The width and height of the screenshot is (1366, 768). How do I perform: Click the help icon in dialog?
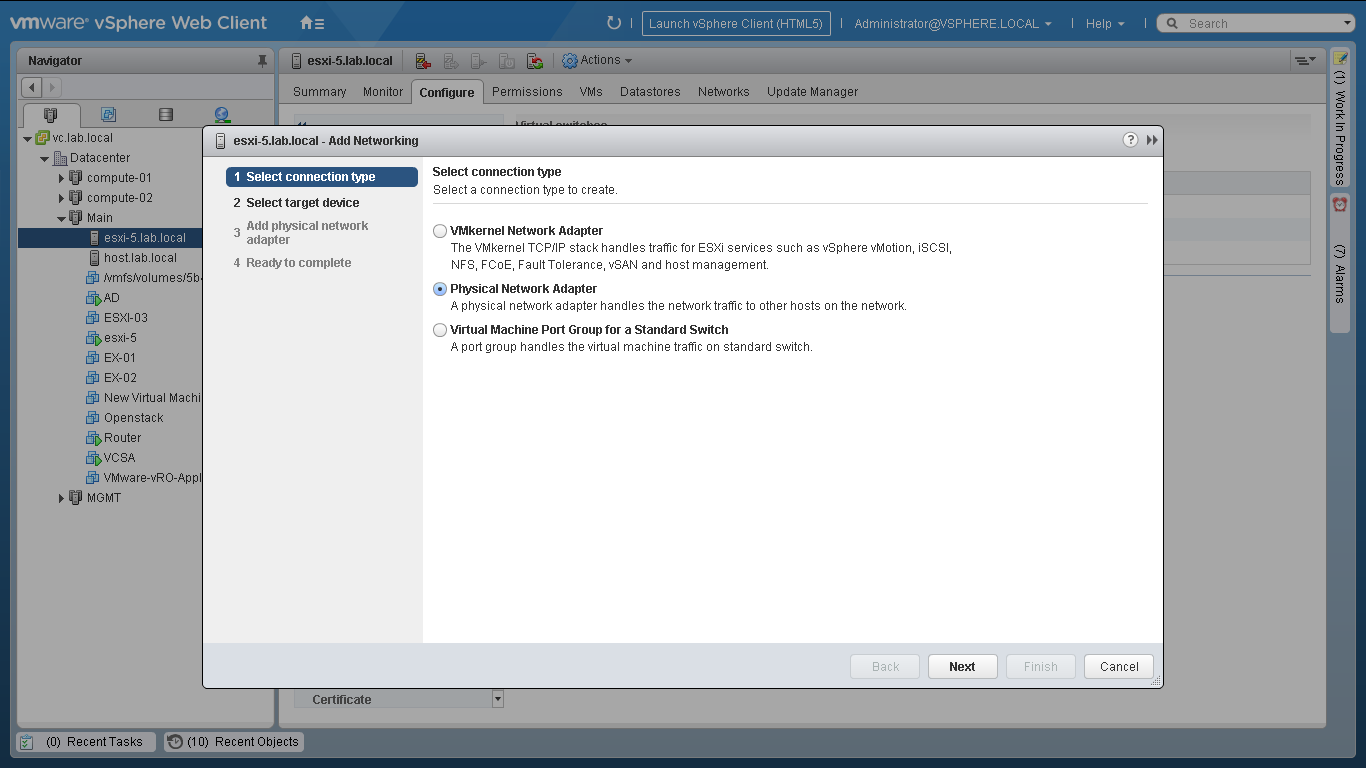1130,140
